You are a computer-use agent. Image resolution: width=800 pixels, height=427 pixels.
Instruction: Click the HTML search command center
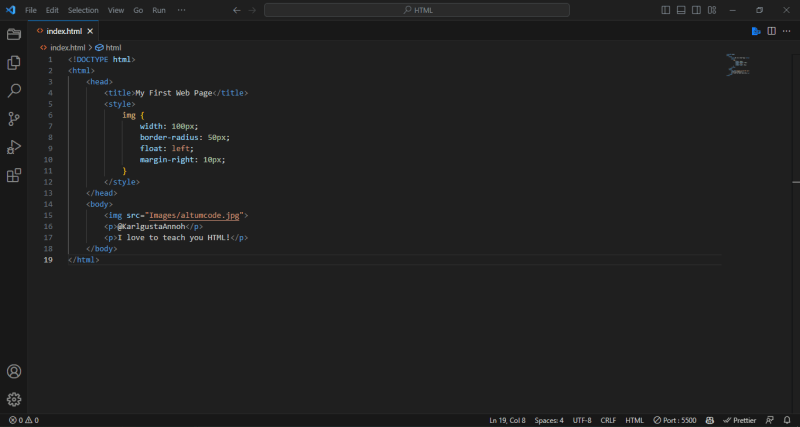(x=417, y=10)
